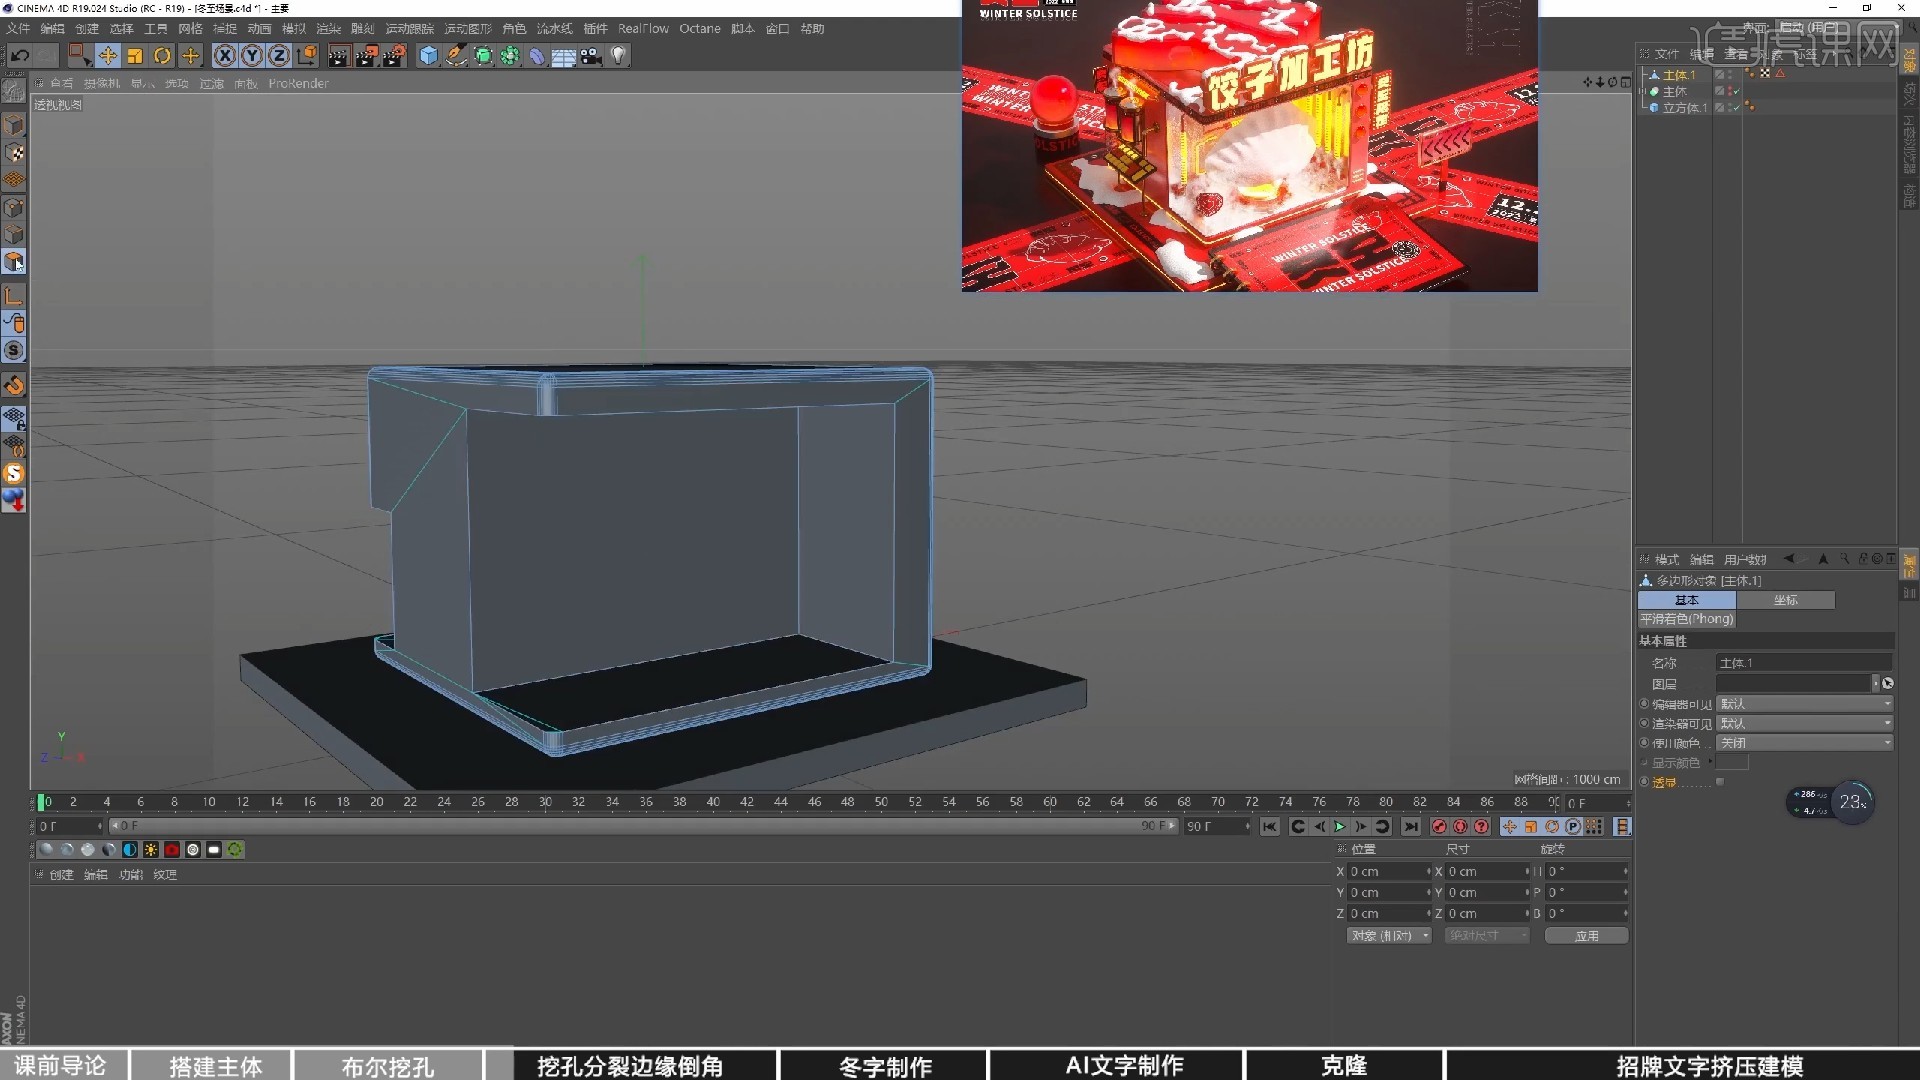Open the 渲染器可见 dropdown
The width and height of the screenshot is (1920, 1080).
point(1805,723)
